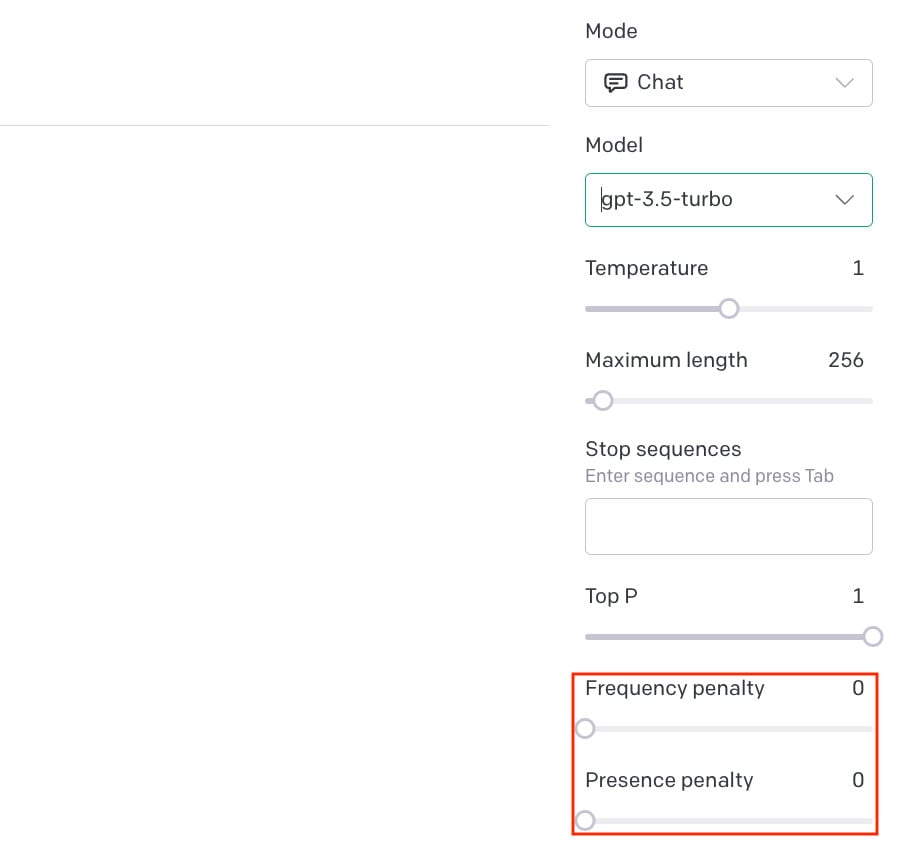Click the chat bubble icon in Mode
The height and width of the screenshot is (851, 900).
coord(615,83)
